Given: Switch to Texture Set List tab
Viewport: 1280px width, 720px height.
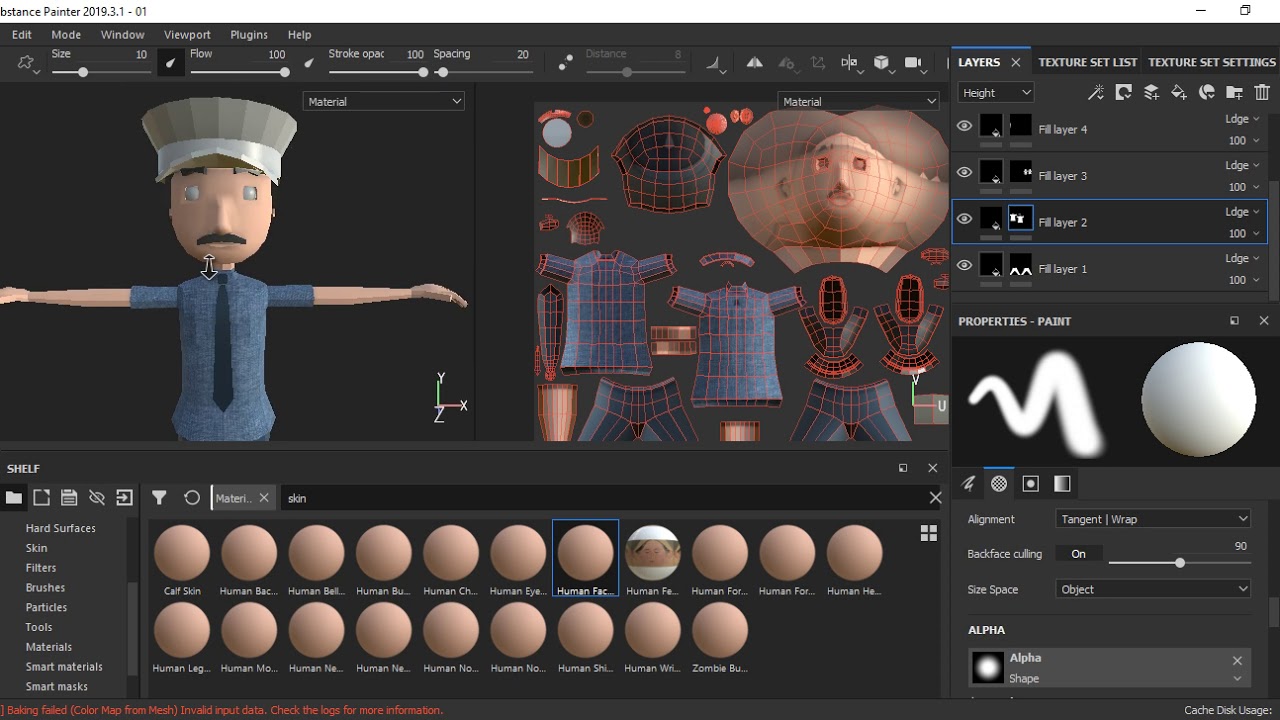Looking at the screenshot, I should pos(1087,62).
